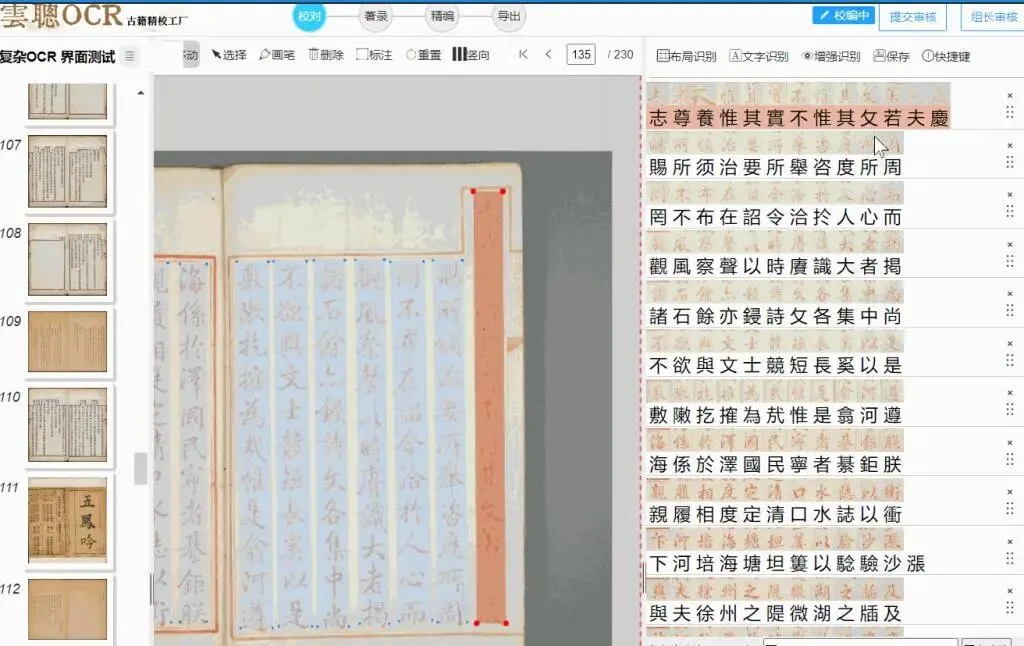Select text line 與夫徐州之隄微湖之牐及
1024x646 pixels.
pos(775,613)
